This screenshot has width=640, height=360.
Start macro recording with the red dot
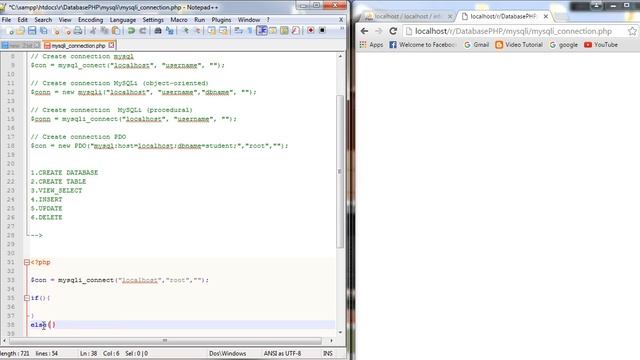click(x=311, y=31)
